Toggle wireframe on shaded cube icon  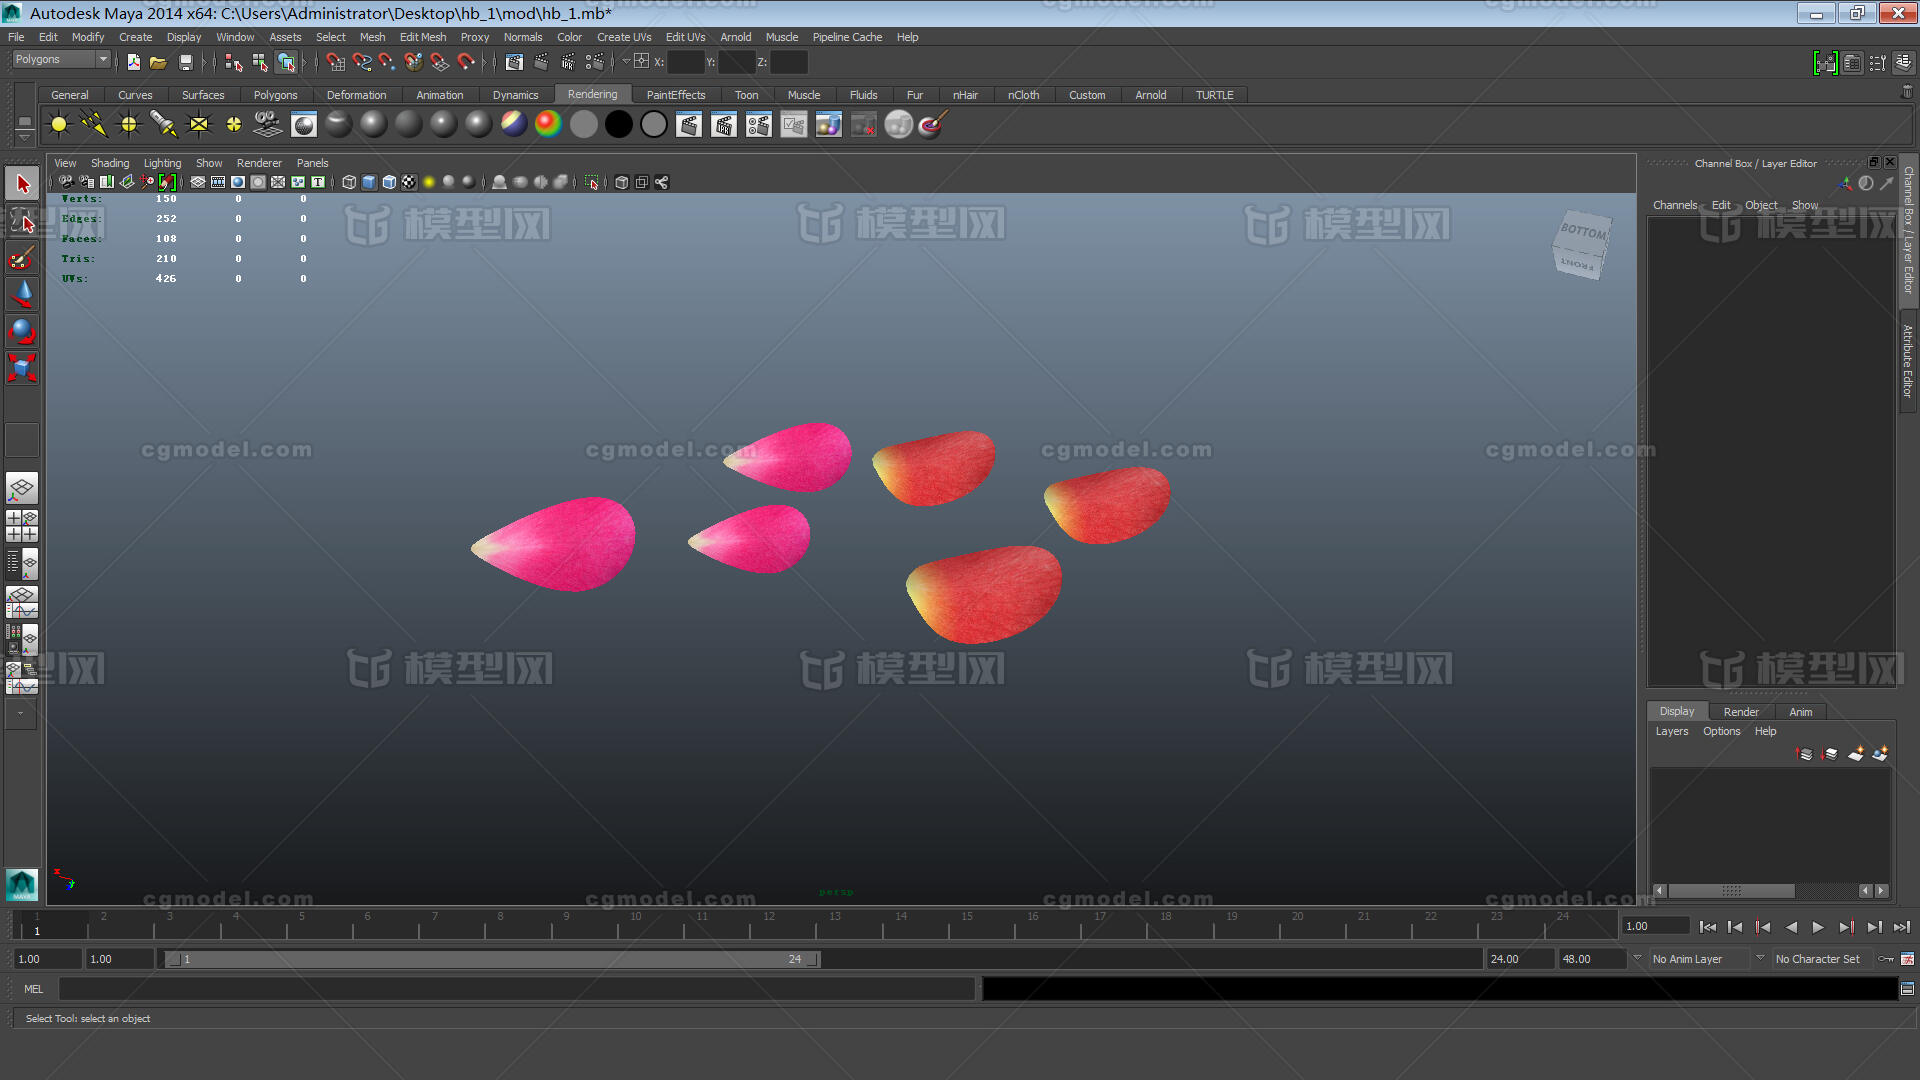(389, 182)
